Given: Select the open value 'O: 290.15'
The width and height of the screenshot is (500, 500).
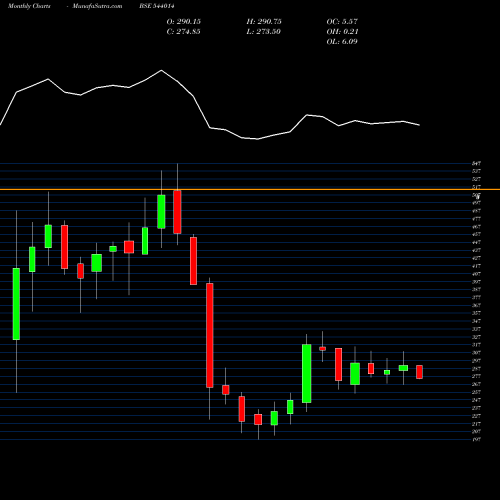Looking at the screenshot, I should coord(184,22).
